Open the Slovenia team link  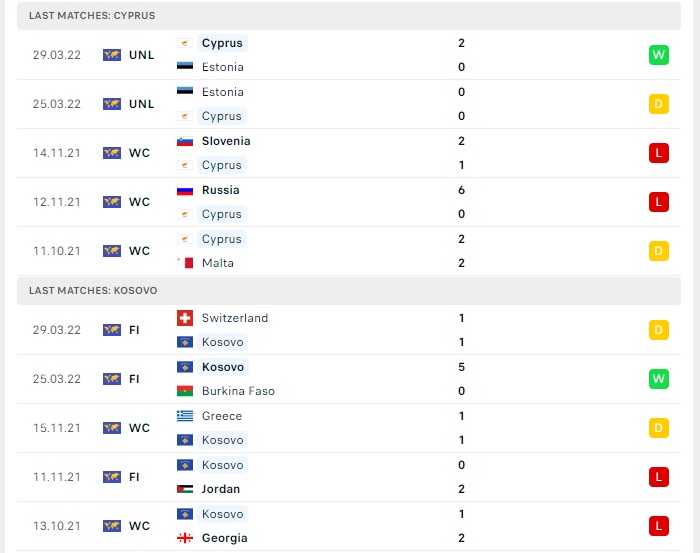coord(226,141)
